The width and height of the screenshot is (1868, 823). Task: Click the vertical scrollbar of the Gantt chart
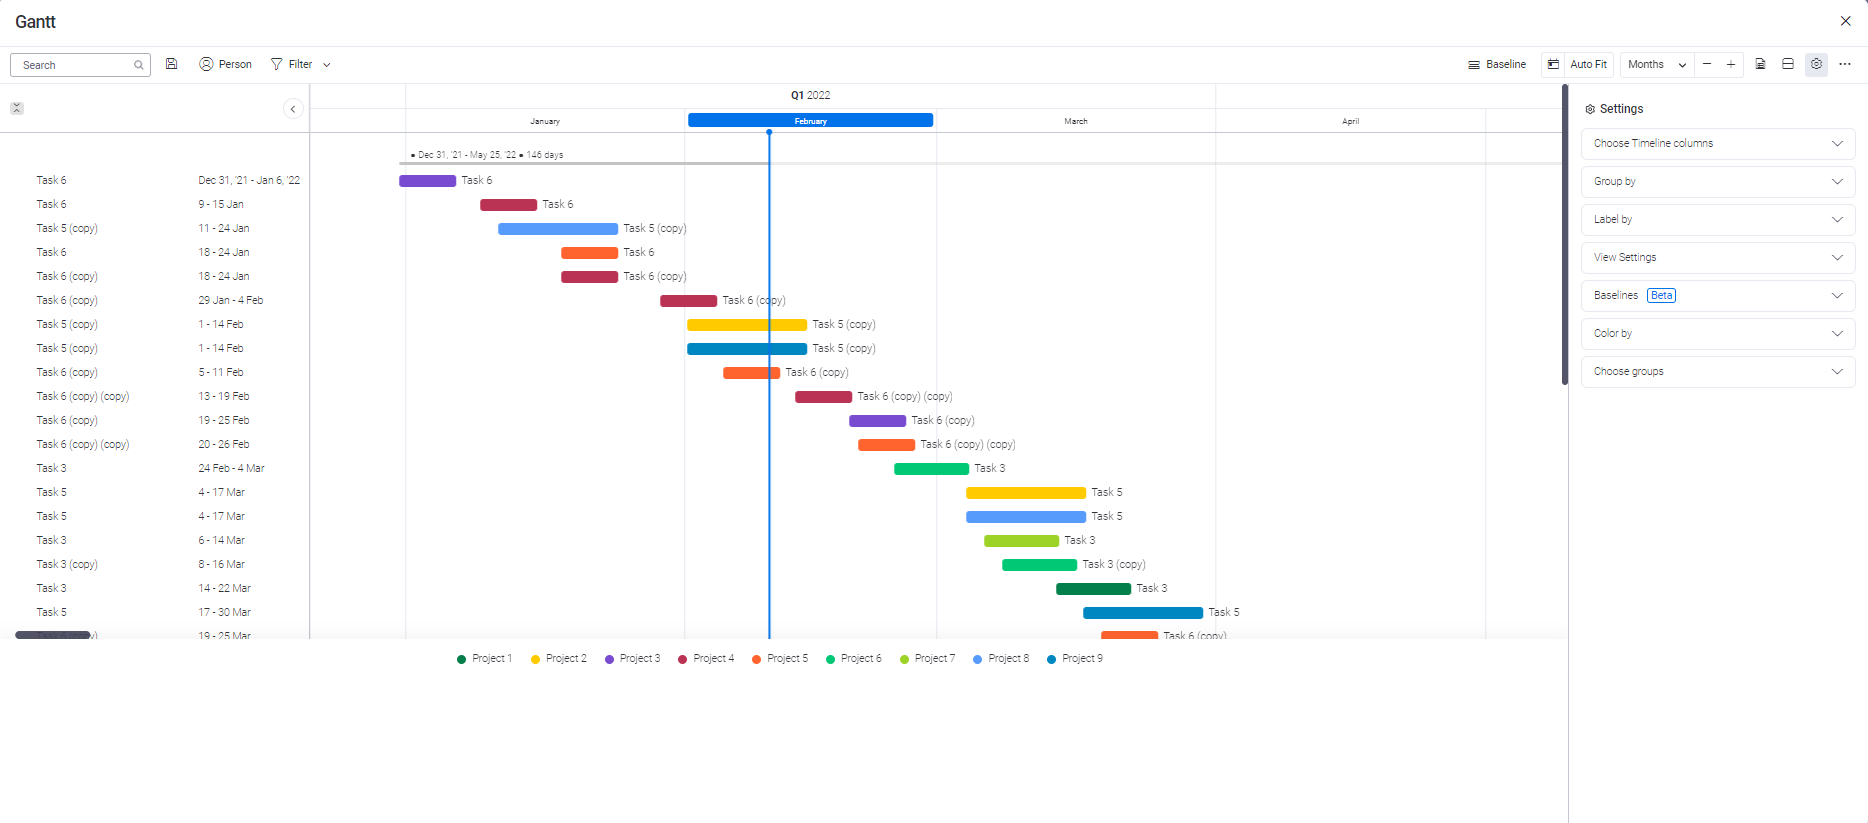1565,235
